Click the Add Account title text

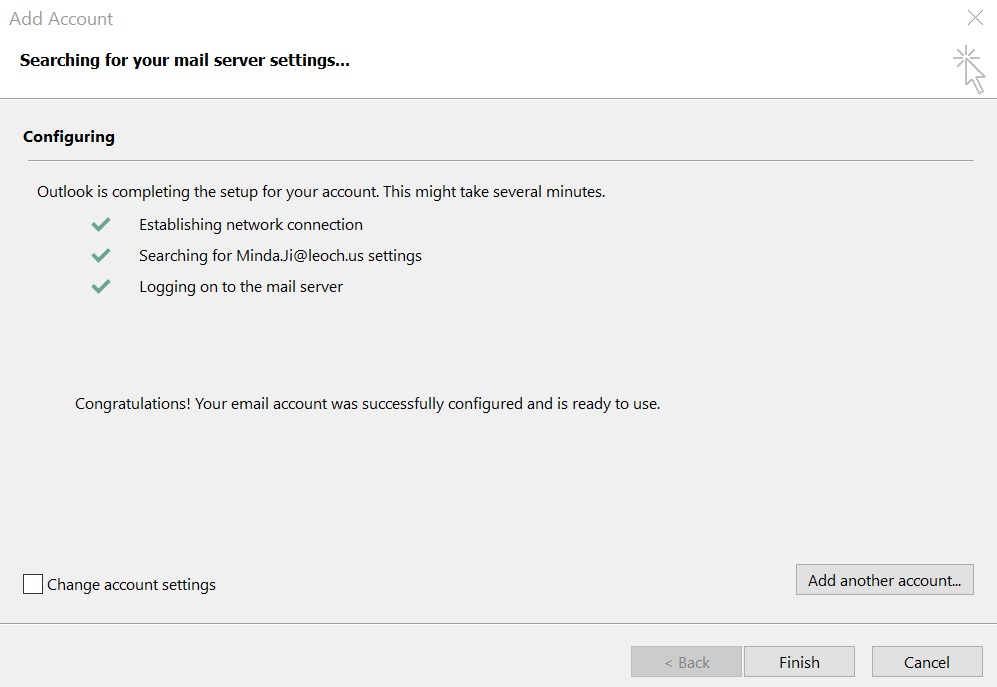pyautogui.click(x=61, y=19)
